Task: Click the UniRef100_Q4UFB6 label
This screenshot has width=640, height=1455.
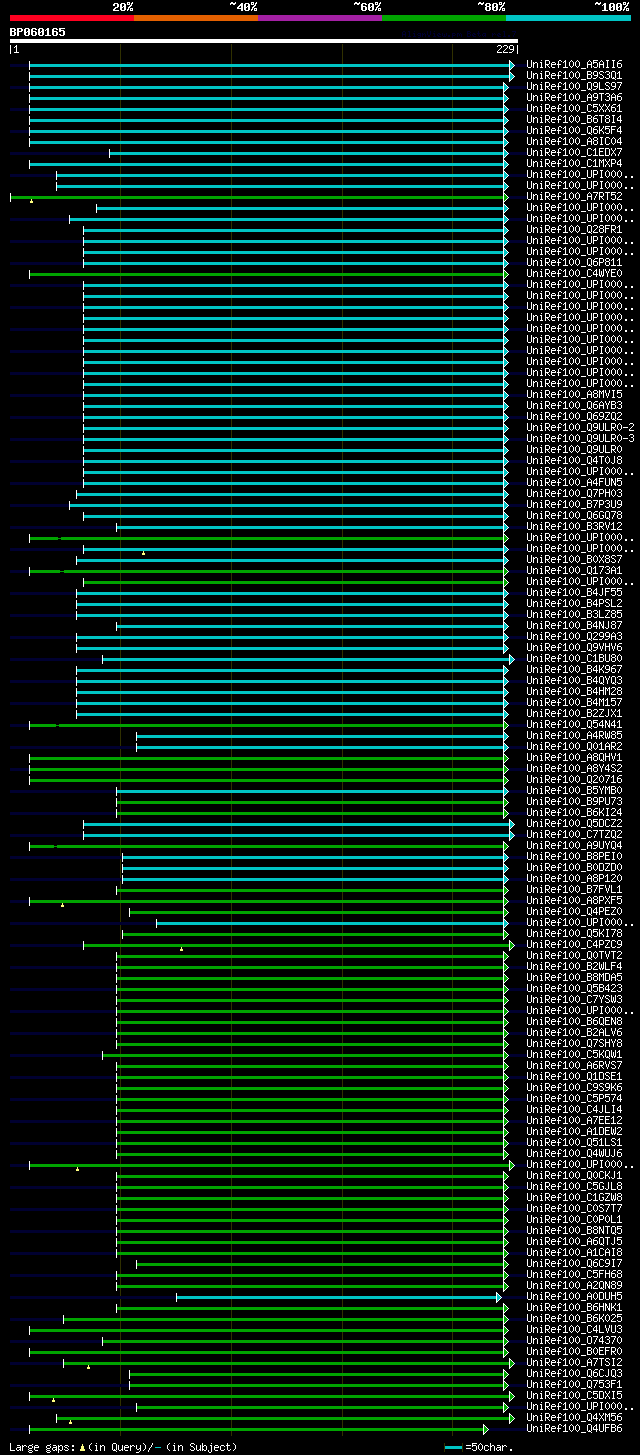Action: [574, 1428]
